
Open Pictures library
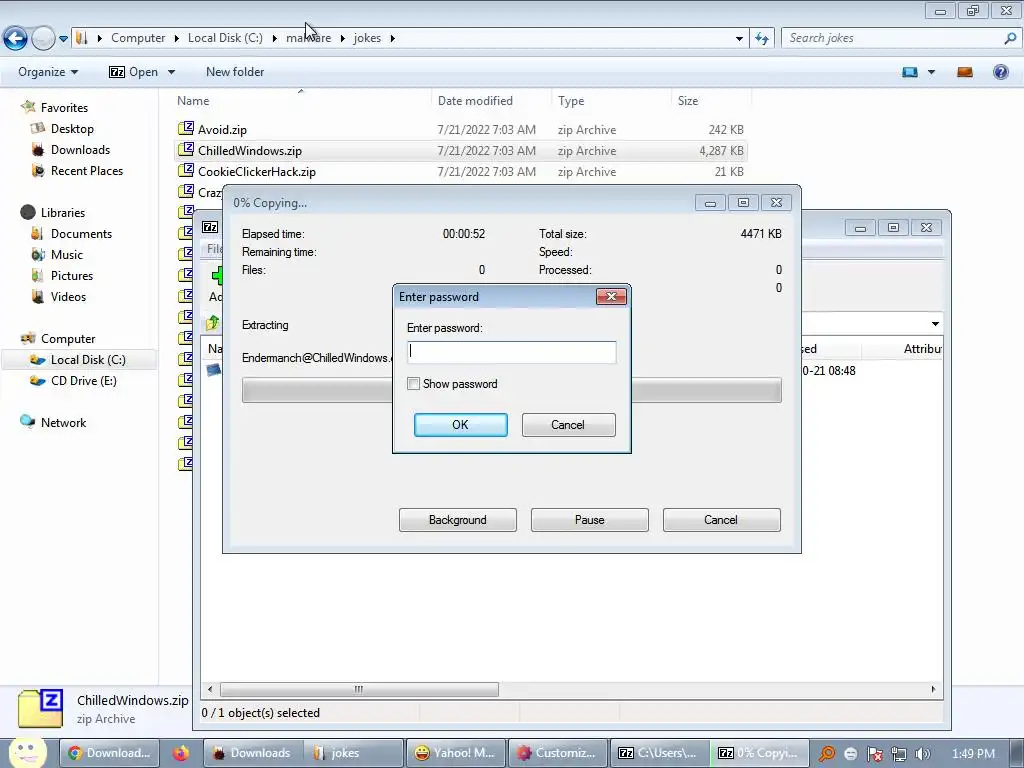(72, 275)
